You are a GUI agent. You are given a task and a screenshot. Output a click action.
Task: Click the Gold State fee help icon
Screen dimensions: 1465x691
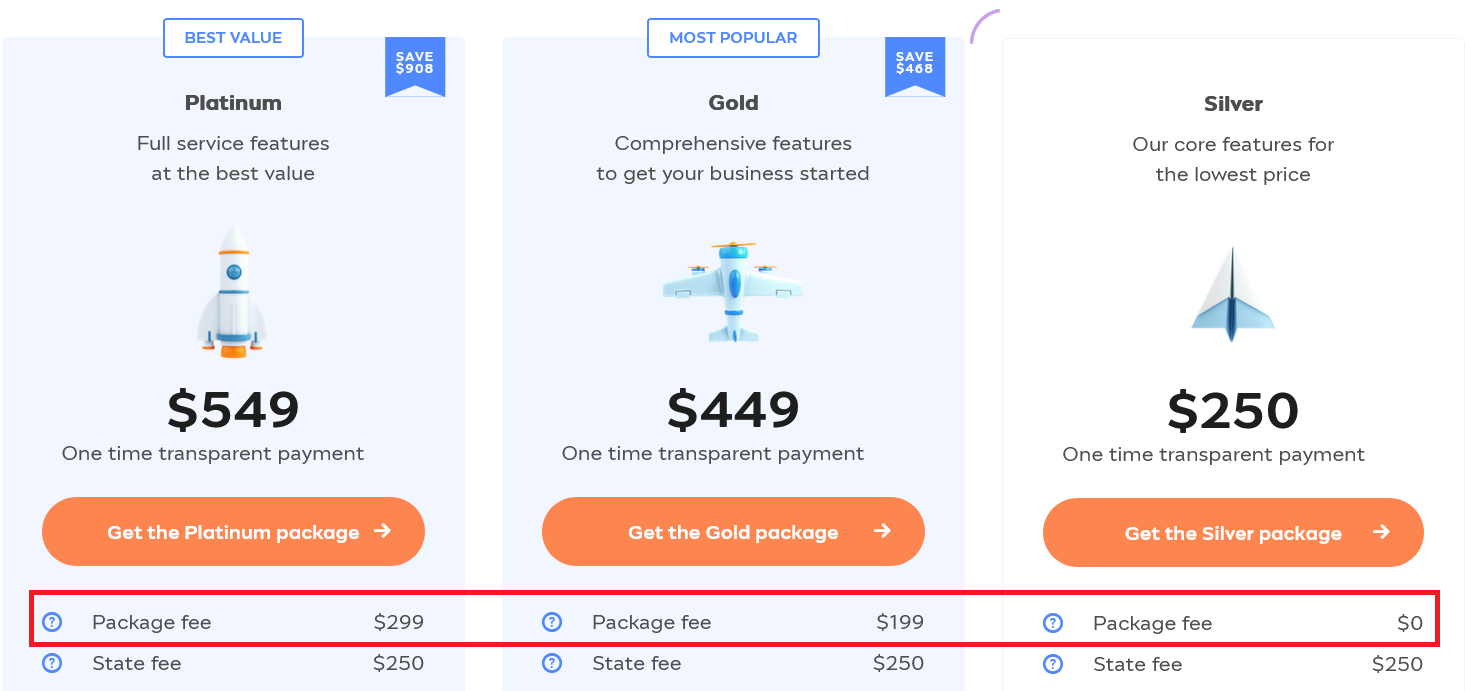pyautogui.click(x=552, y=663)
